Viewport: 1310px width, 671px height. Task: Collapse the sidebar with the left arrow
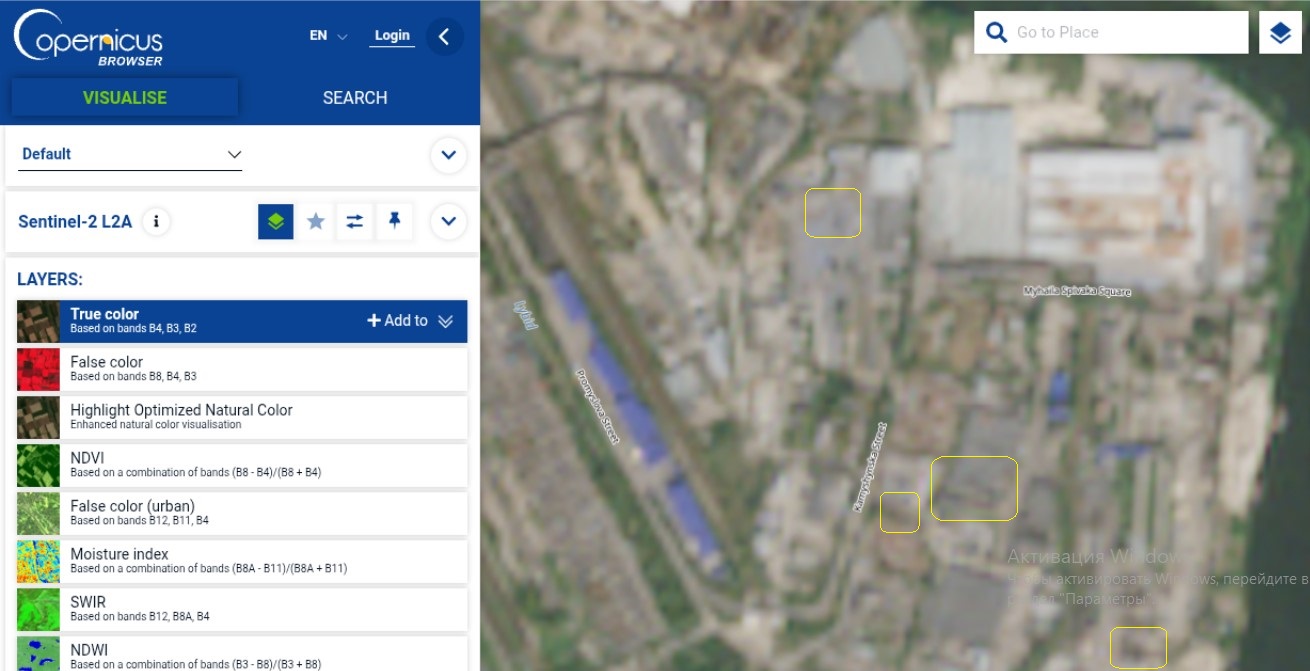(444, 37)
